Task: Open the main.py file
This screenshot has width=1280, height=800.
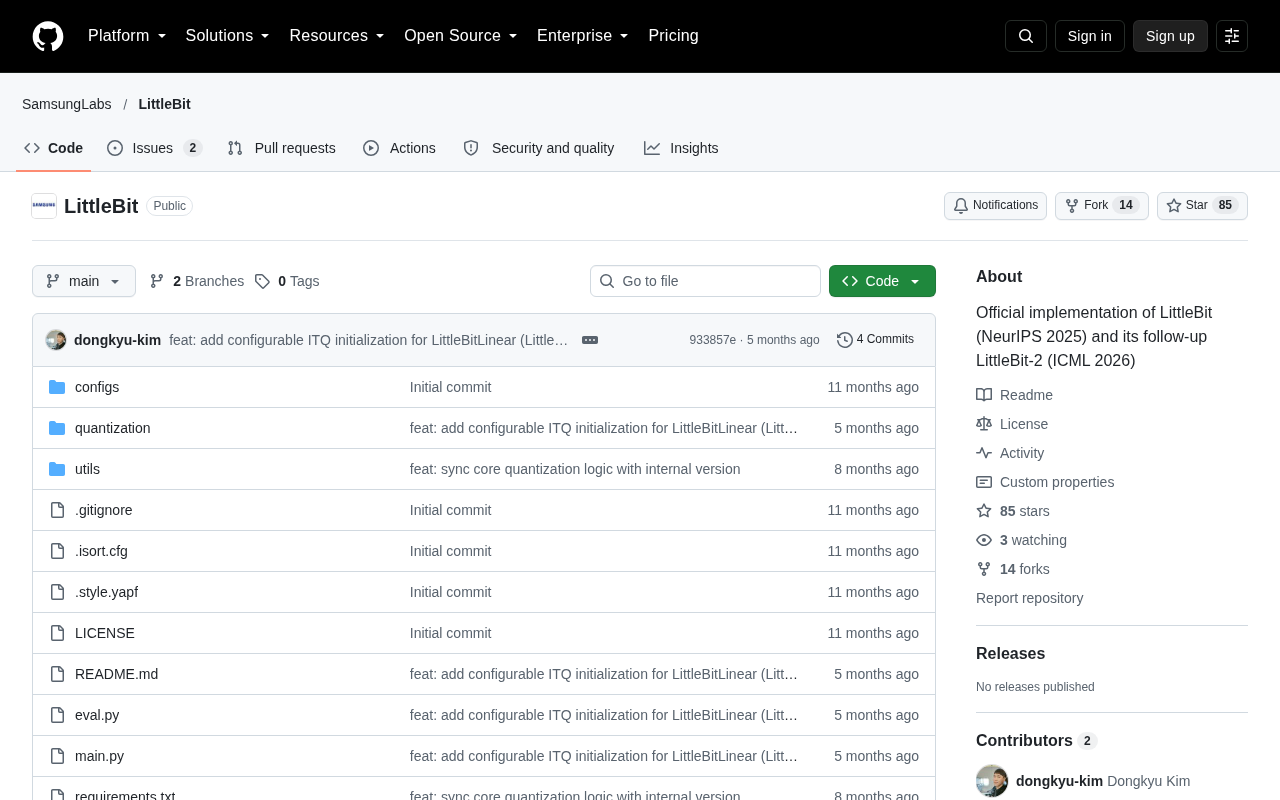Action: [99, 756]
